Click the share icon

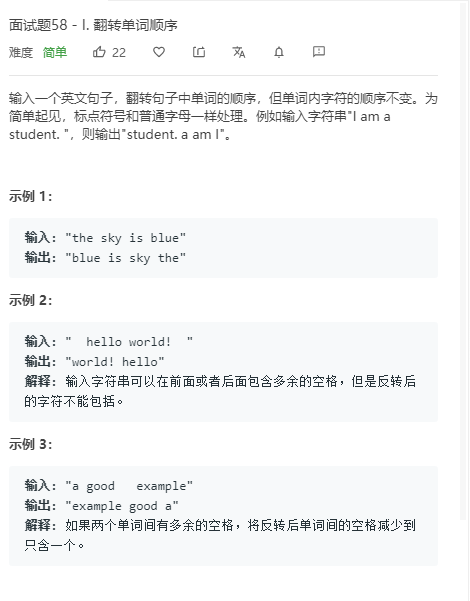click(x=199, y=52)
